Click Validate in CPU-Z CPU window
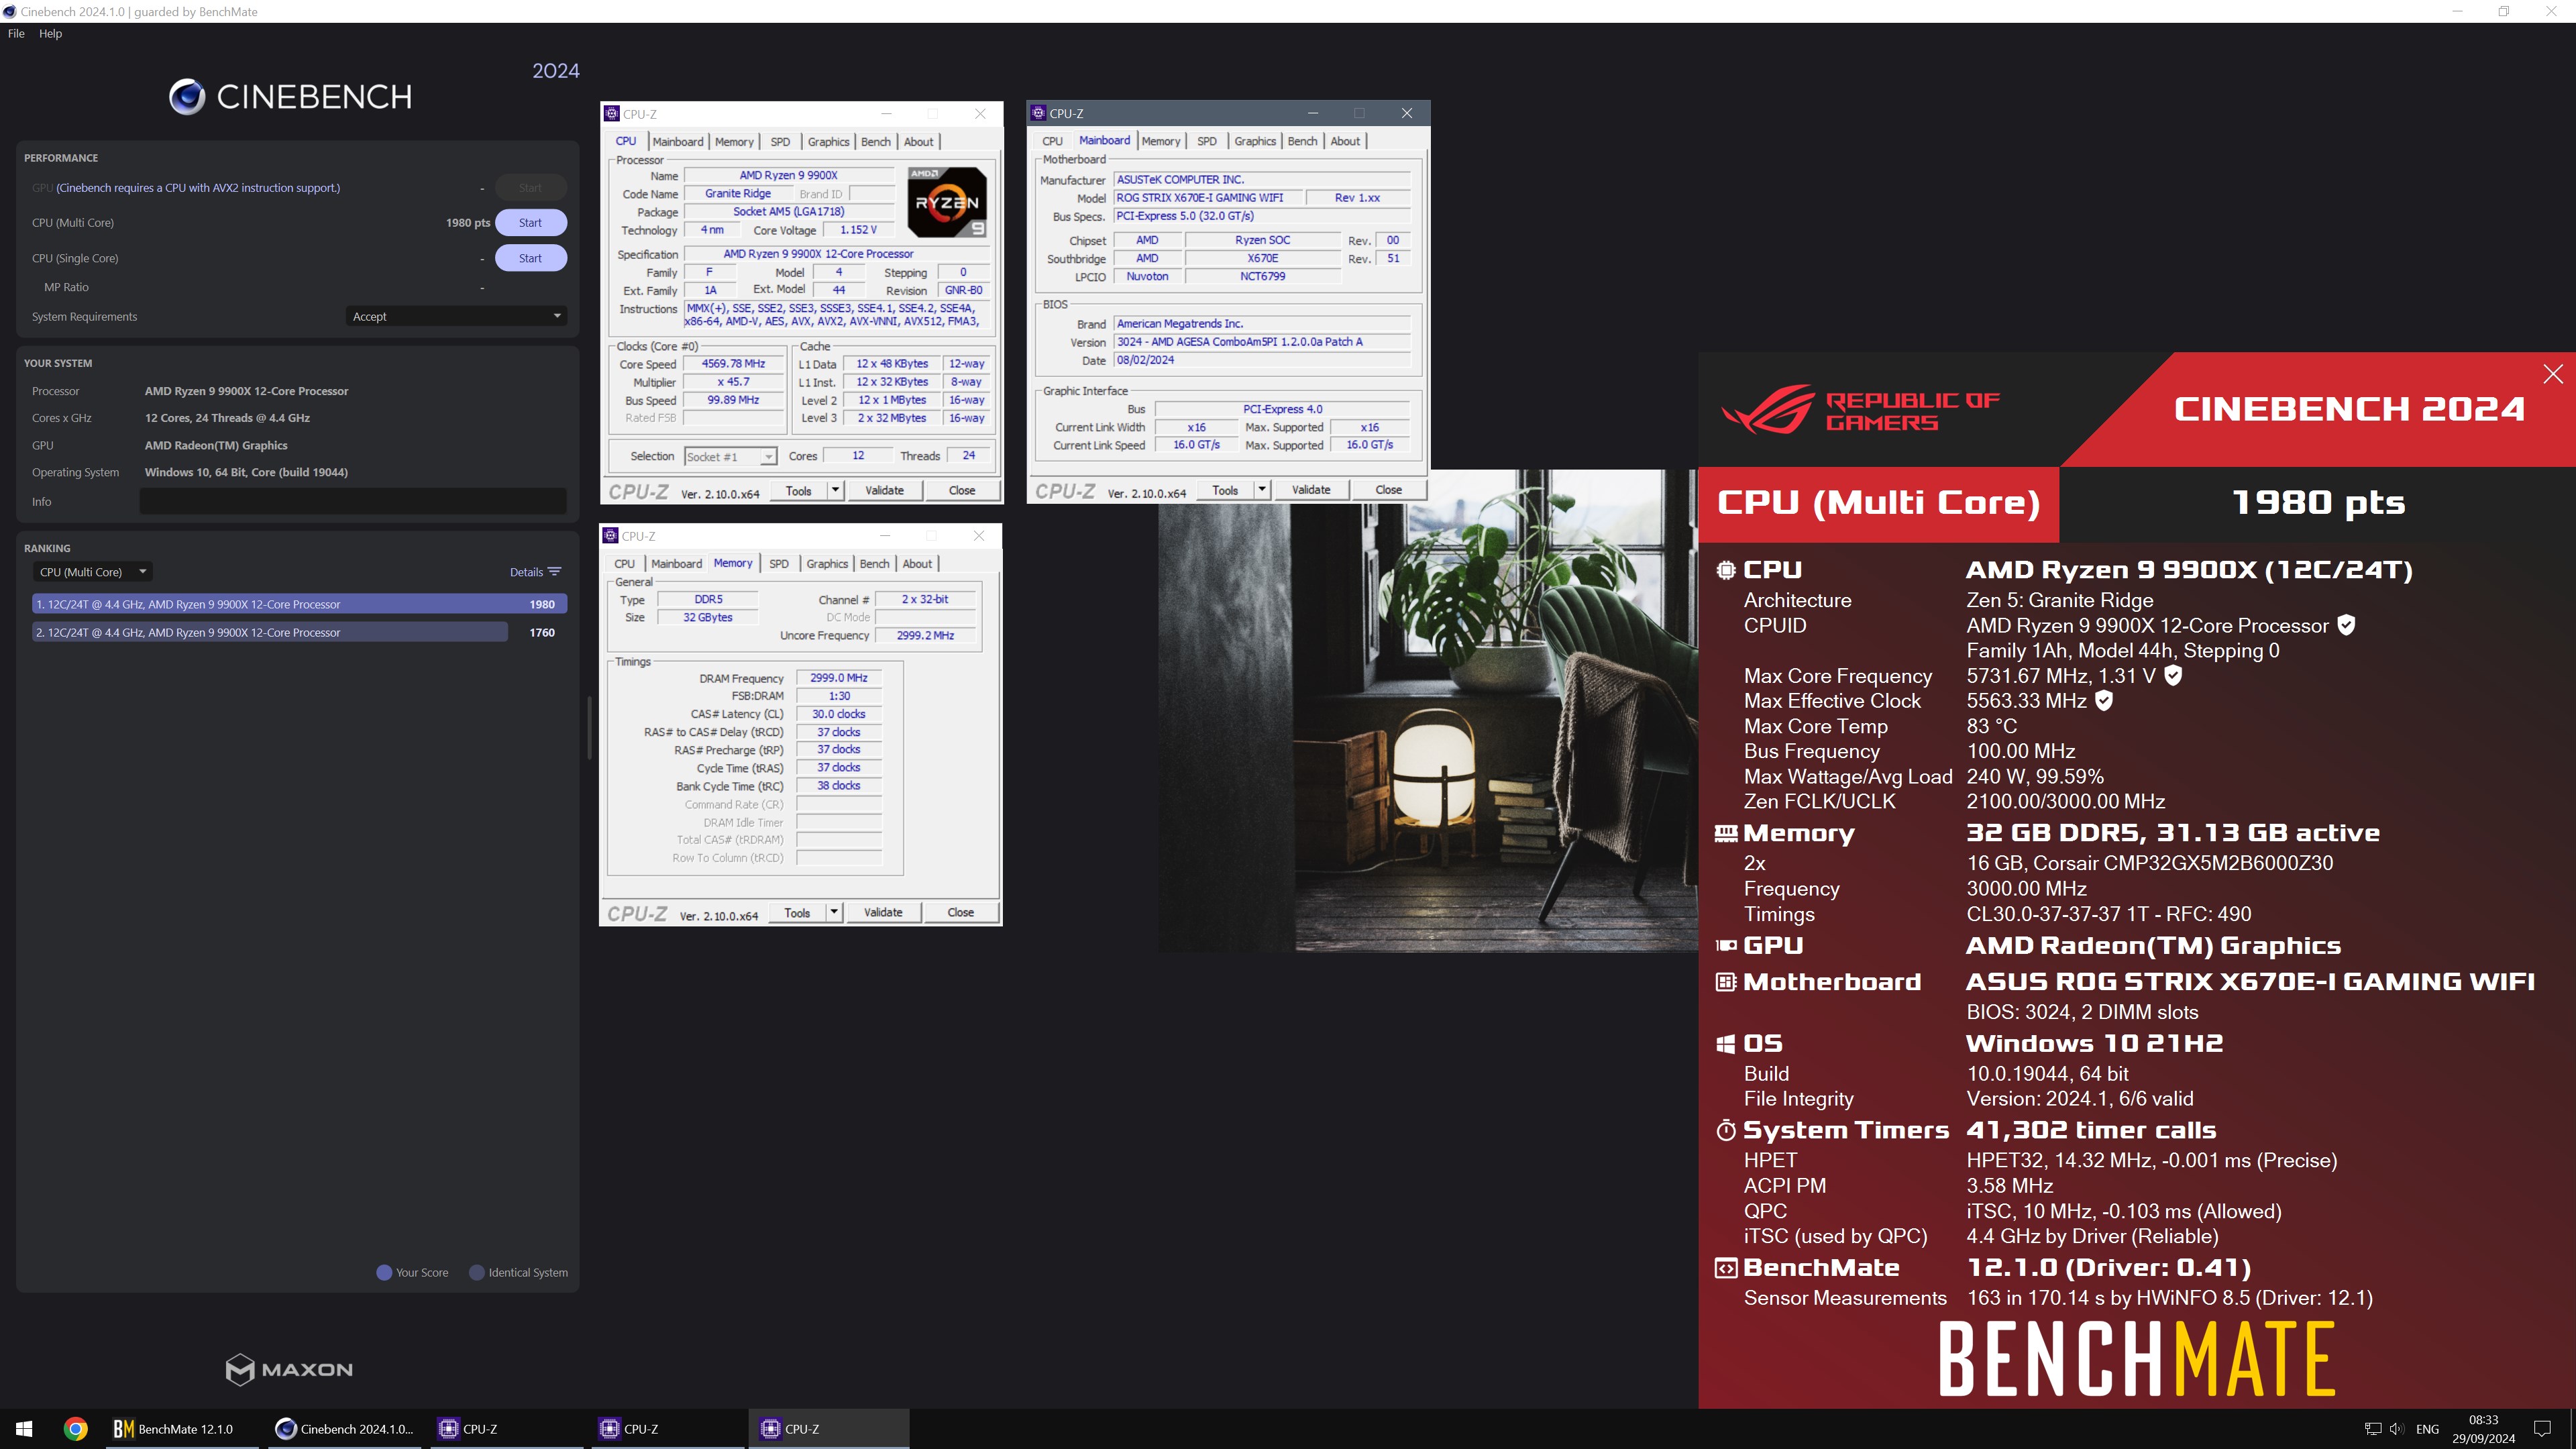This screenshot has width=2576, height=1449. [884, 490]
